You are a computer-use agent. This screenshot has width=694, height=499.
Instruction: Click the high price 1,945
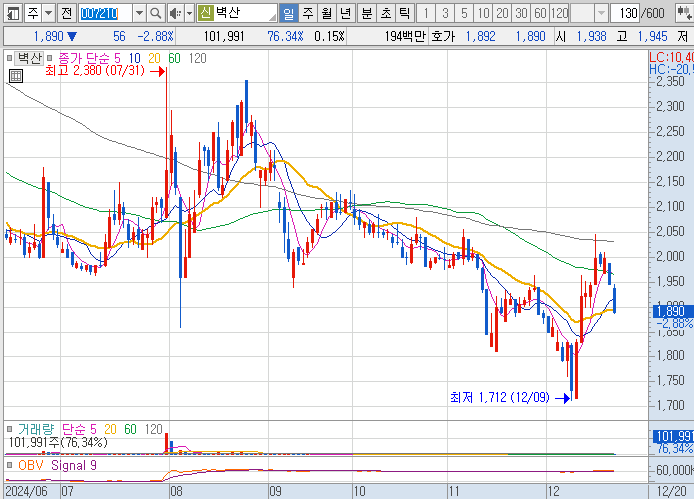tap(652, 36)
